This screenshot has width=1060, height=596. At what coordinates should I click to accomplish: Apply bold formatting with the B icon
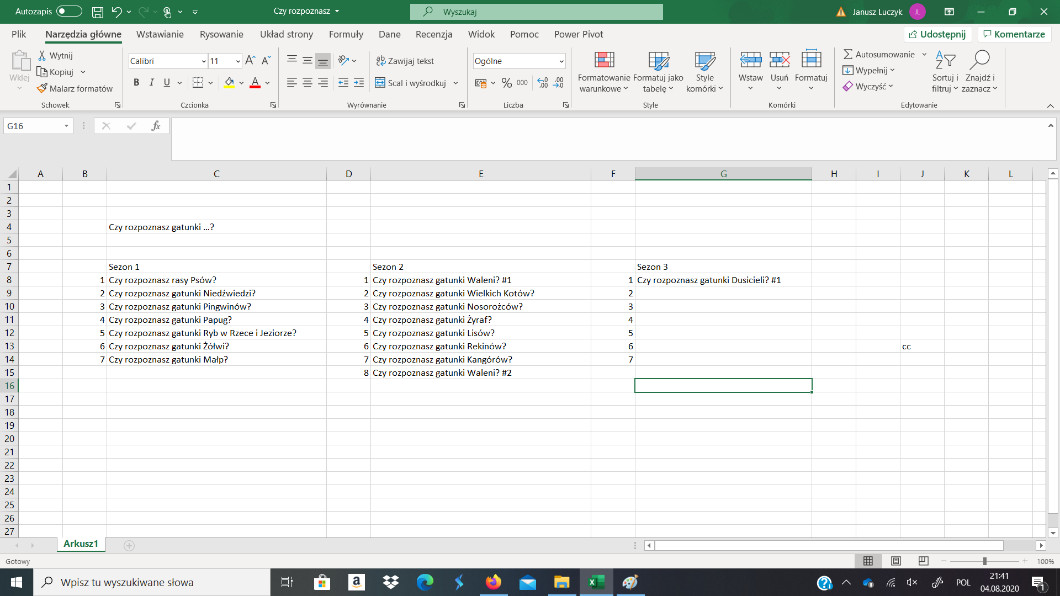(x=135, y=82)
